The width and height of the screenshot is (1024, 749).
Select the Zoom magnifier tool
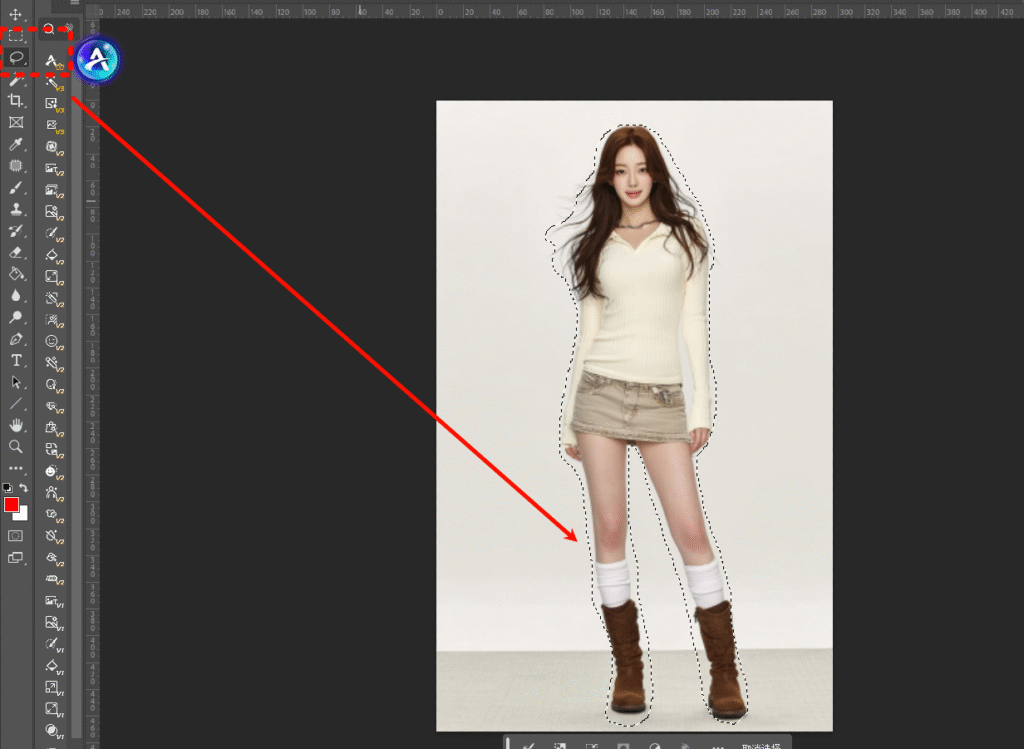[16, 446]
